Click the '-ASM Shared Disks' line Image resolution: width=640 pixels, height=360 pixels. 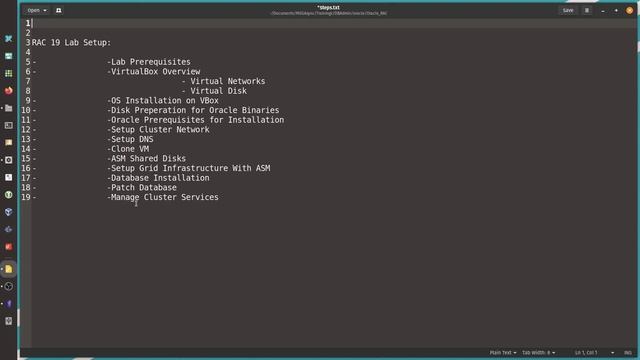[147, 158]
